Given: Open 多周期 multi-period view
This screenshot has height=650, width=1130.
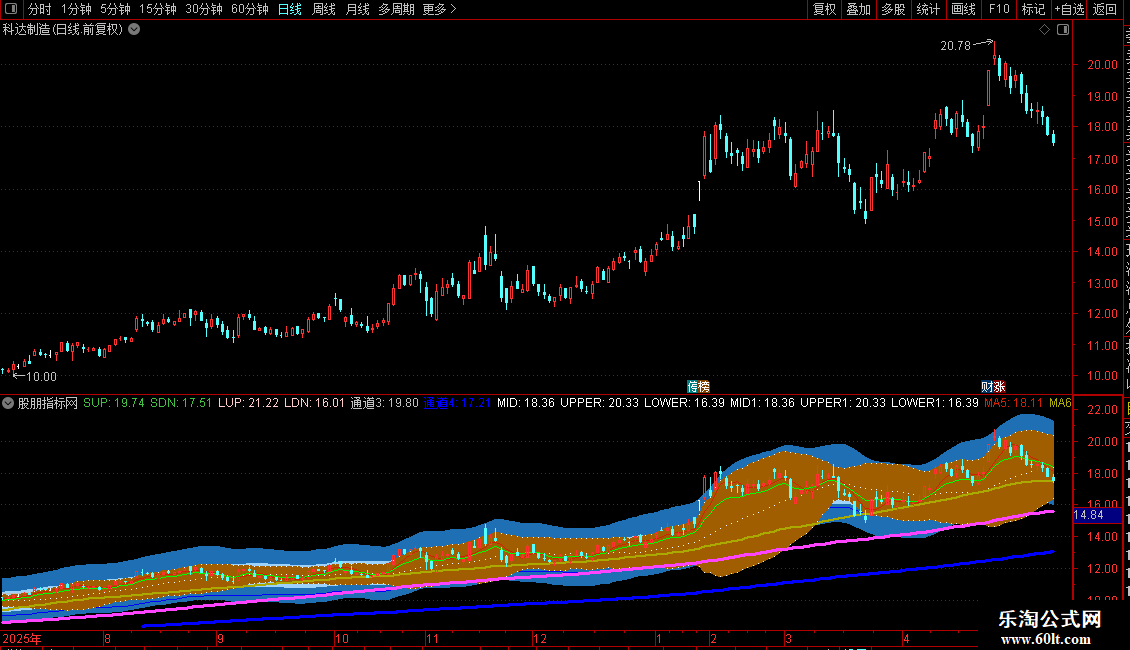Looking at the screenshot, I should click(396, 9).
